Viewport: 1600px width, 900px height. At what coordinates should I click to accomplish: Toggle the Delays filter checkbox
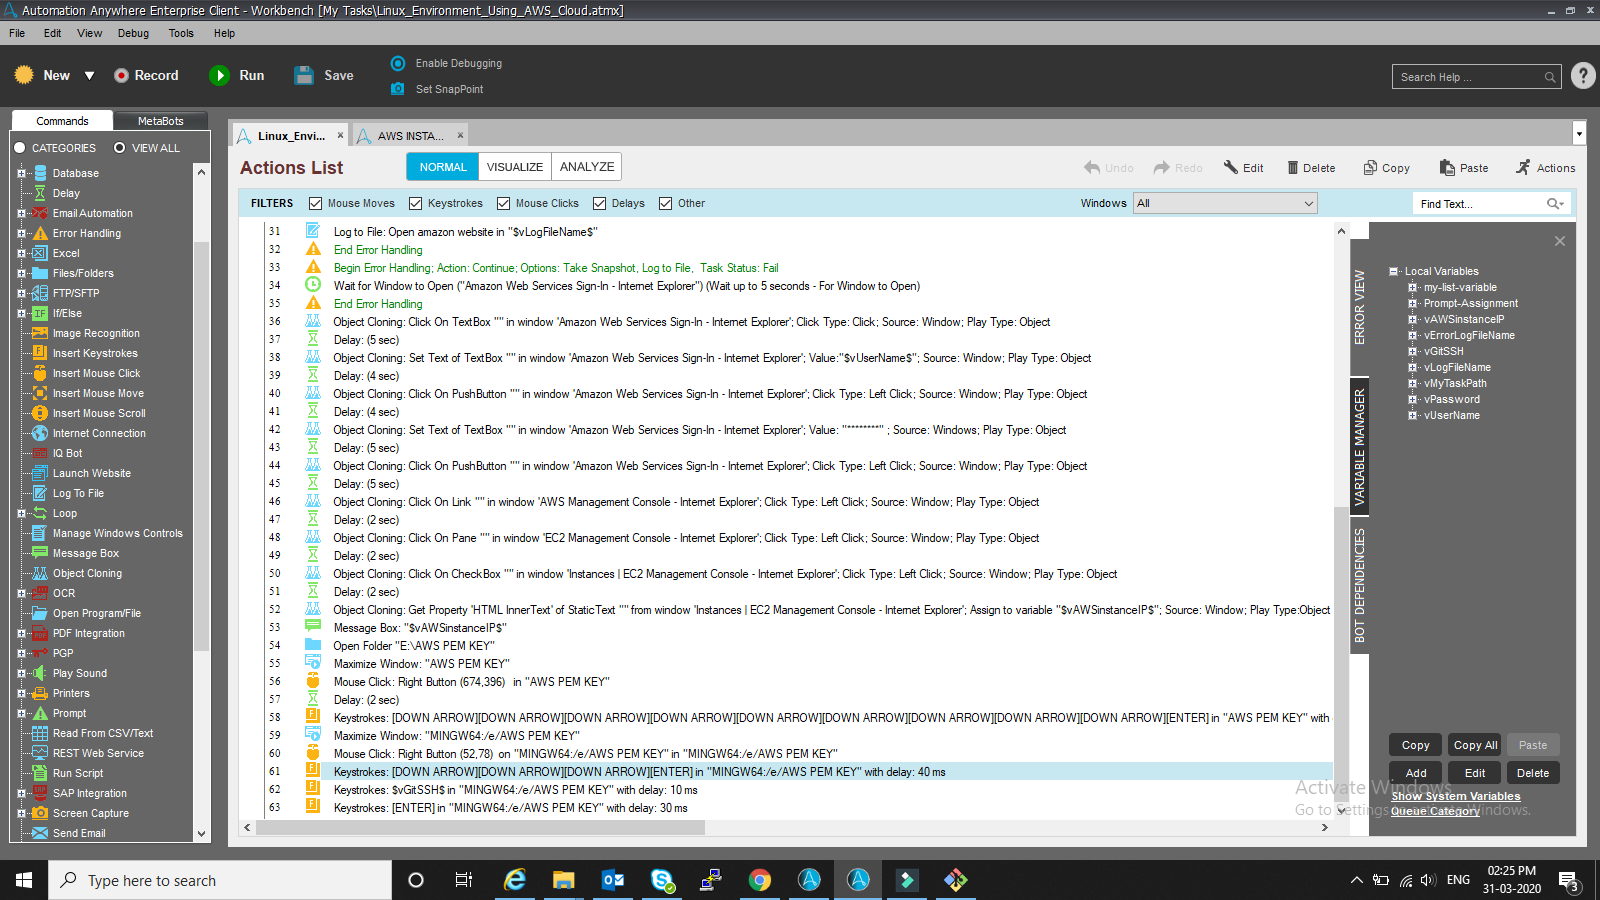(x=599, y=203)
